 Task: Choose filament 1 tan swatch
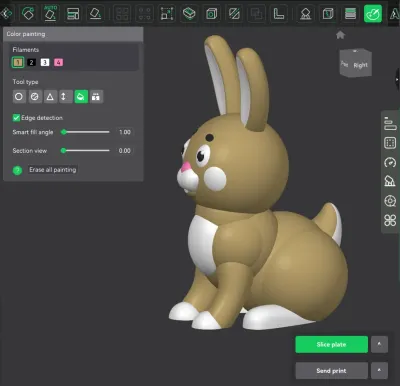click(x=18, y=62)
